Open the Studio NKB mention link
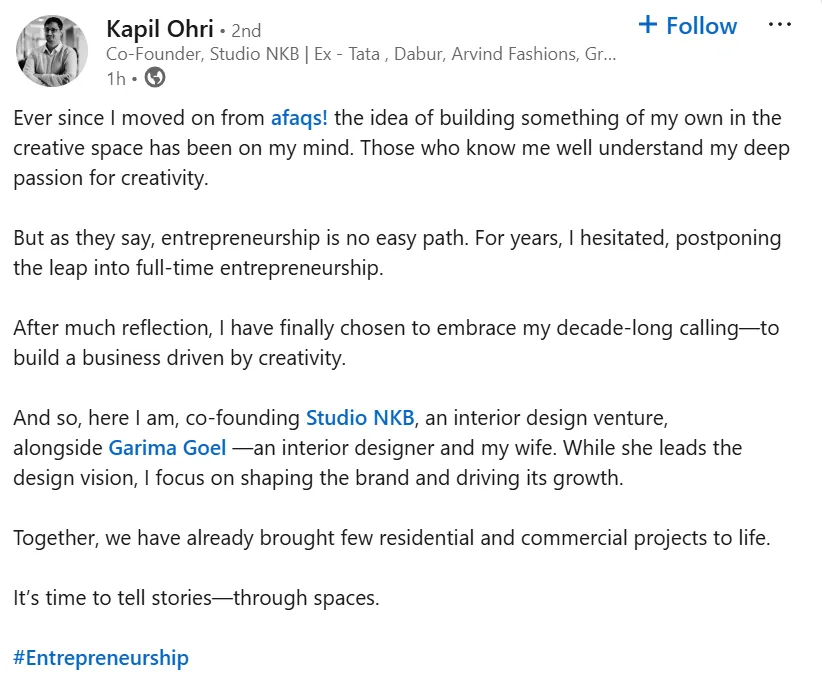Image resolution: width=822 pixels, height=675 pixels. click(360, 418)
